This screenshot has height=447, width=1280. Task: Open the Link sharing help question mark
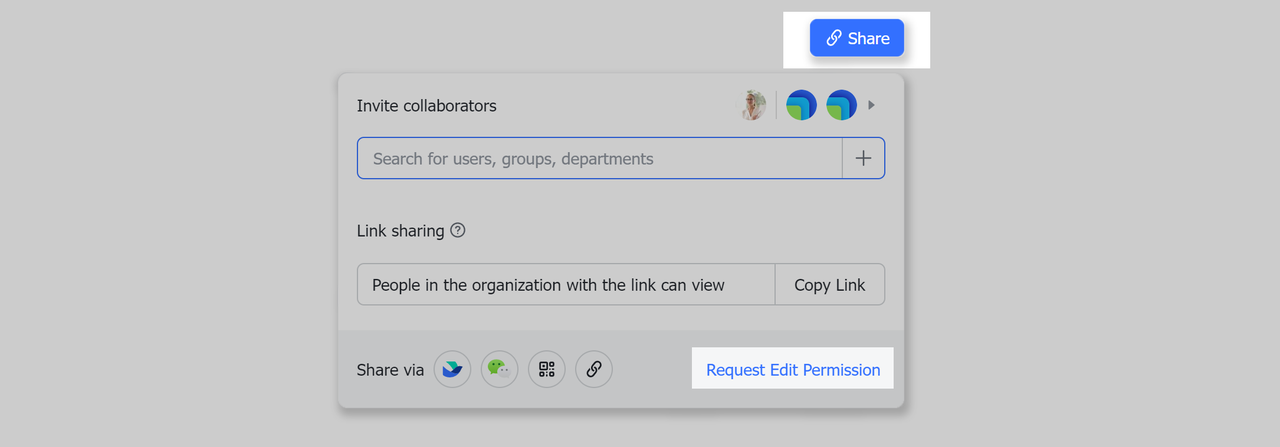pyautogui.click(x=458, y=230)
